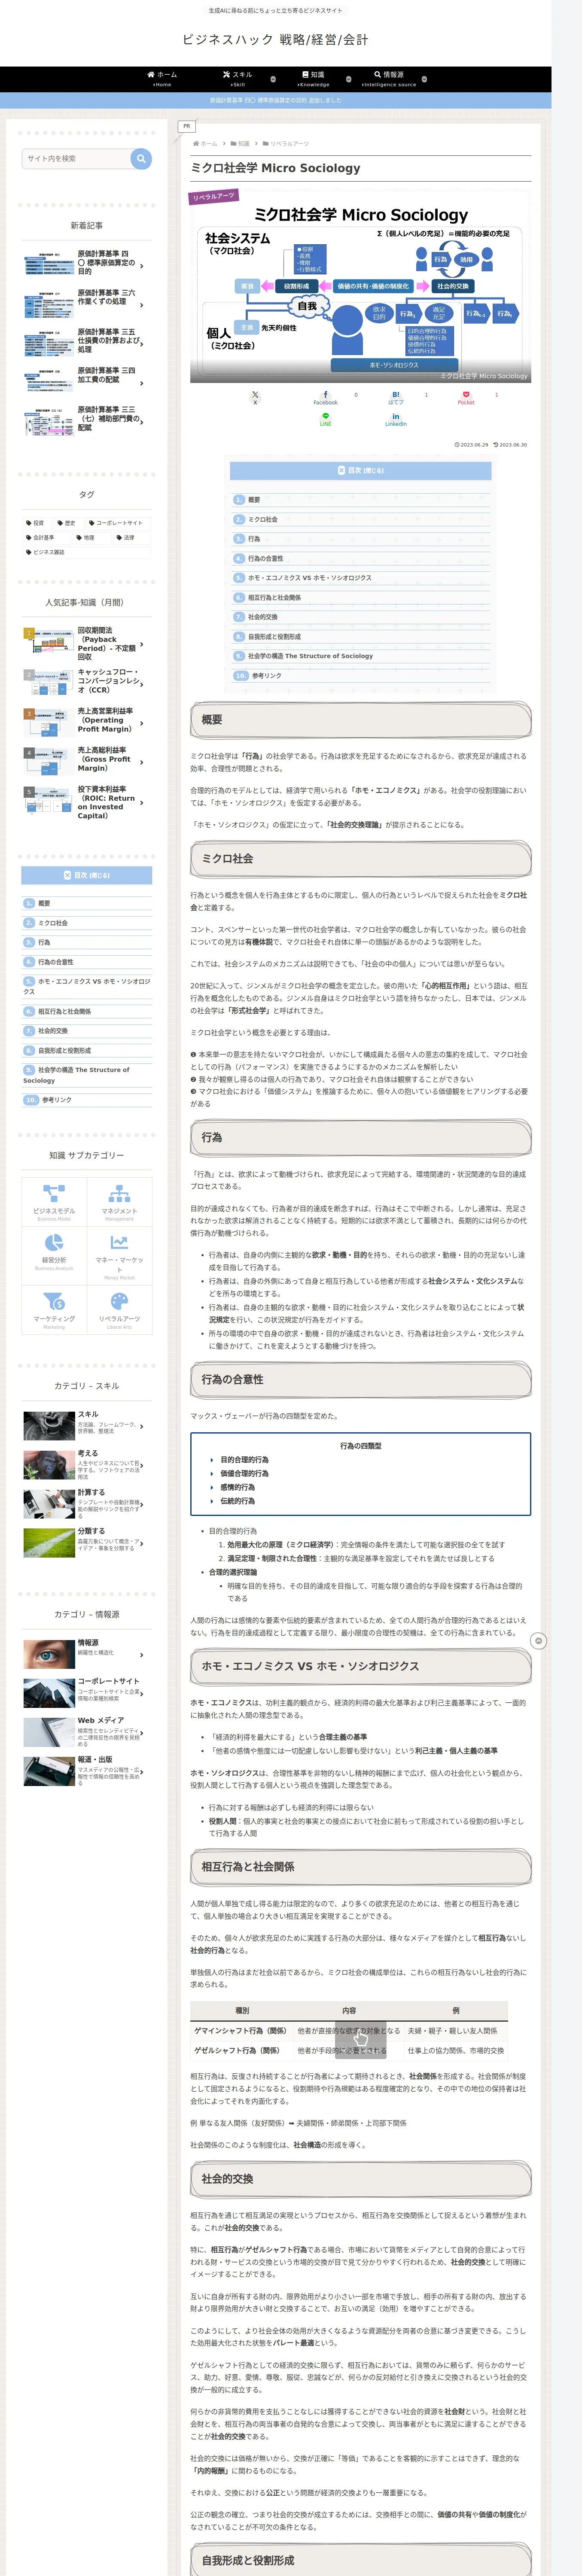Open the ホーム navigation menu item

point(162,79)
